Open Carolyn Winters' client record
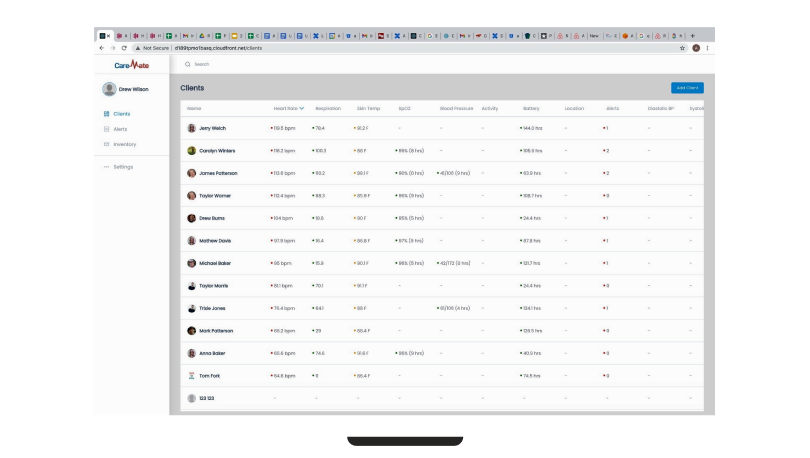 [217, 151]
